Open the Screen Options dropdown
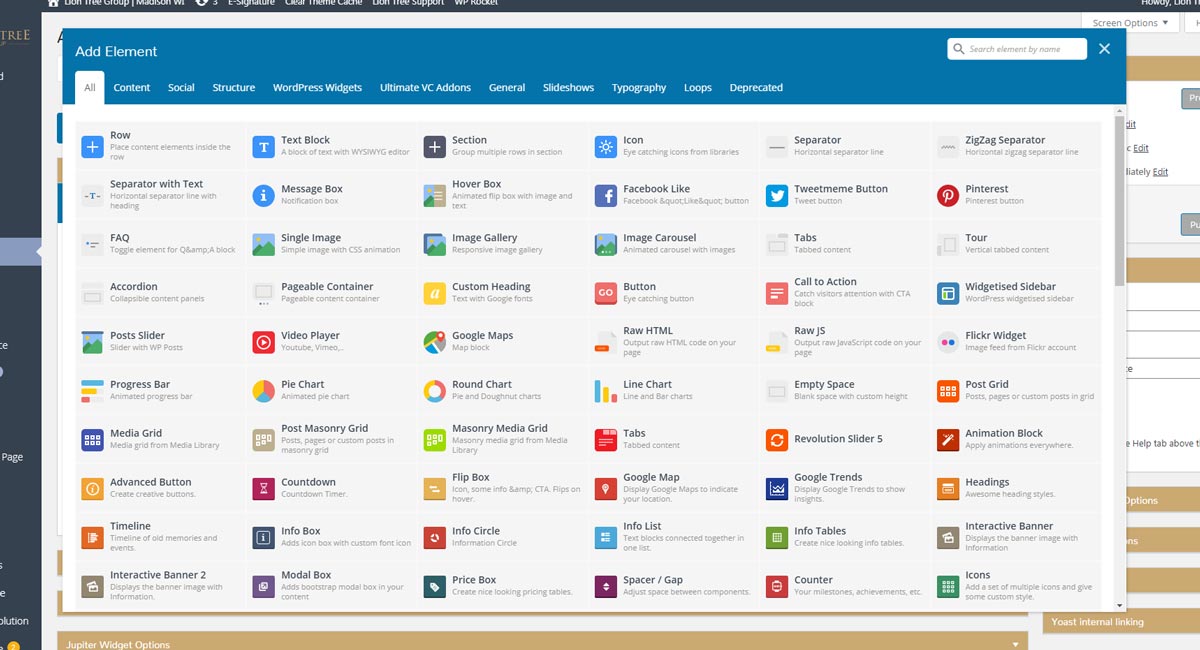This screenshot has height=650, width=1200. coord(1131,23)
